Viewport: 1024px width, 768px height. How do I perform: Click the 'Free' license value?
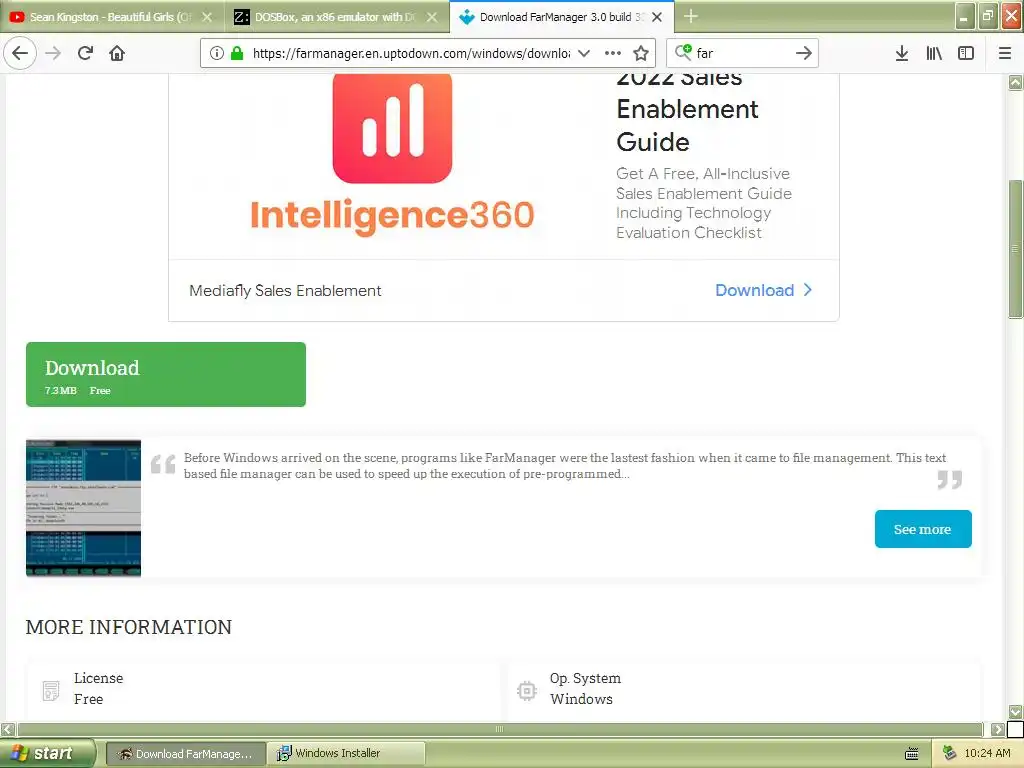click(88, 699)
